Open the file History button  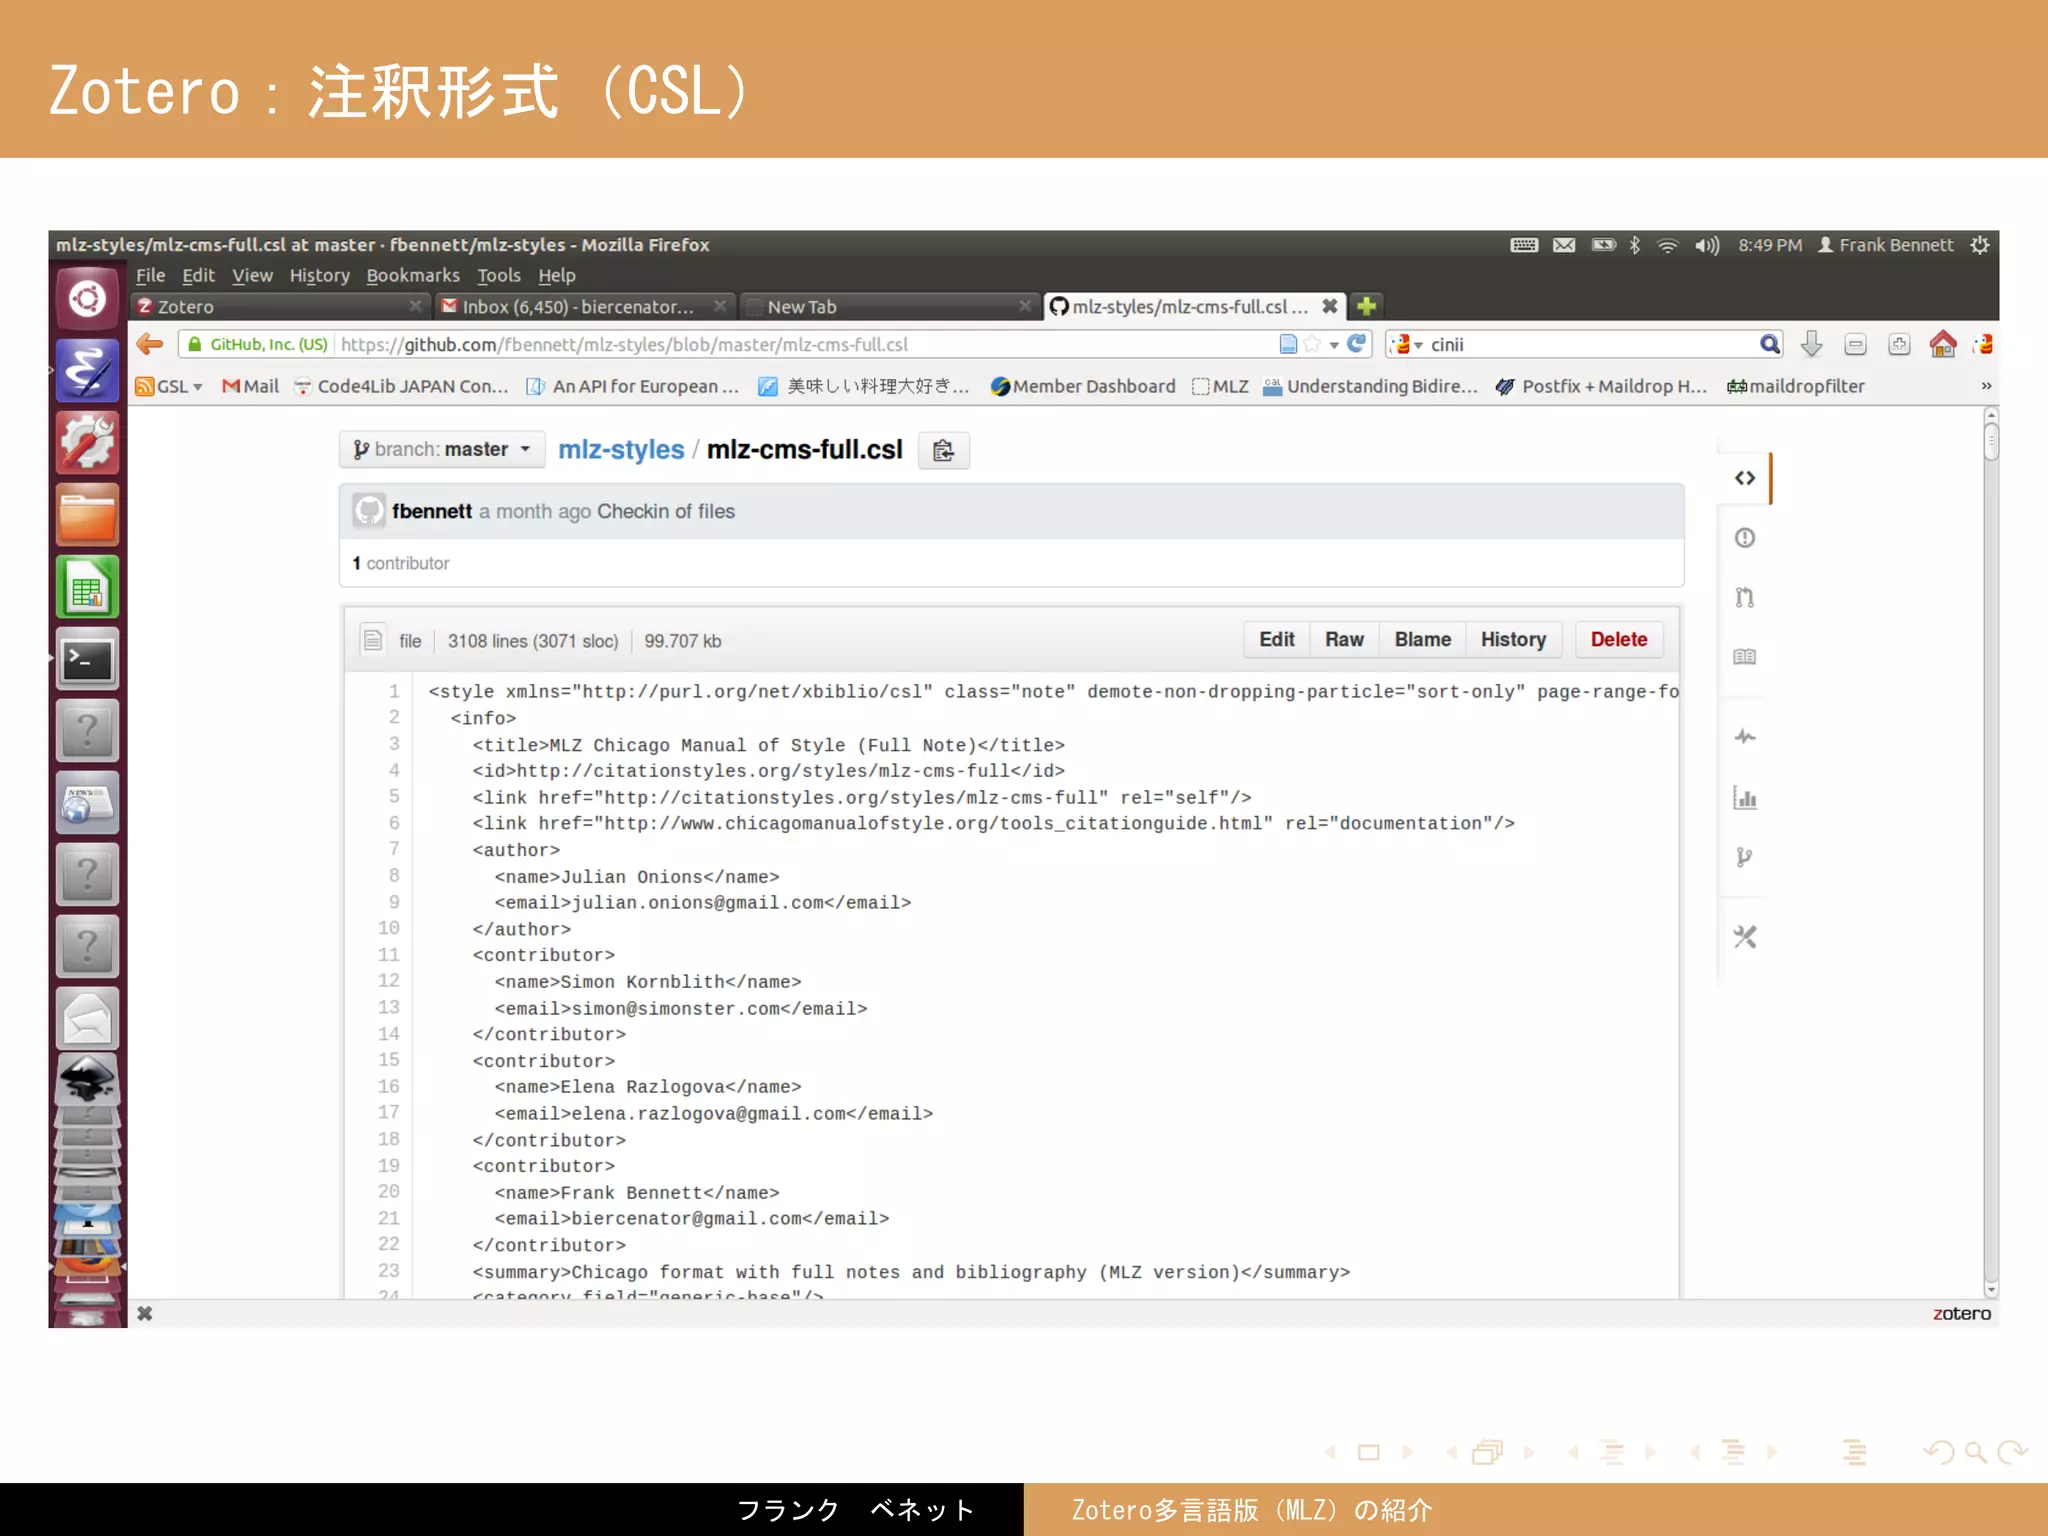[x=1513, y=640]
